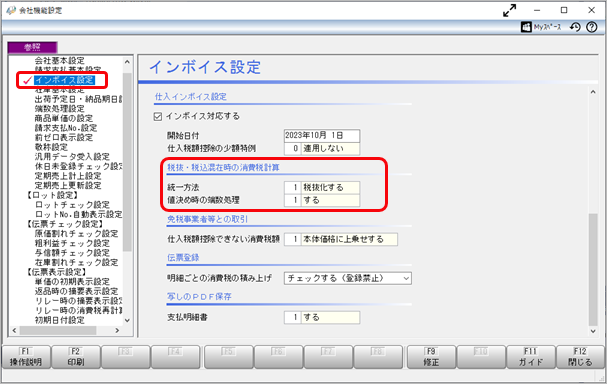The height and width of the screenshot is (384, 607).
Task: Click settings pane scroll up arrow
Action: (593, 92)
